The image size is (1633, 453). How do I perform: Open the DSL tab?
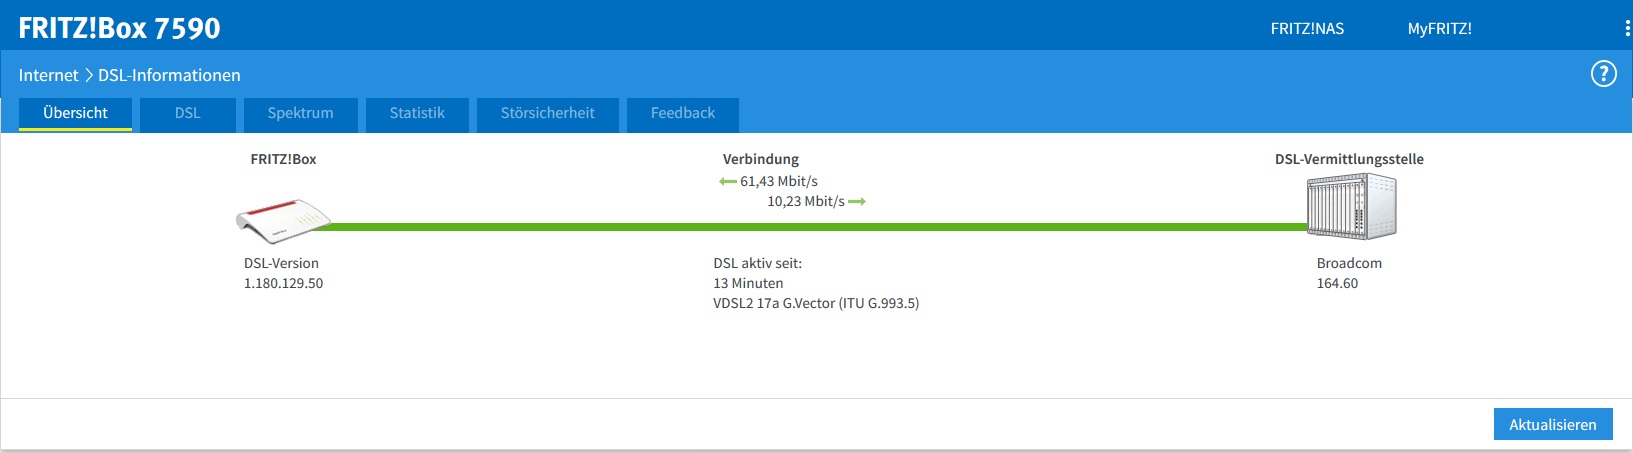point(187,114)
